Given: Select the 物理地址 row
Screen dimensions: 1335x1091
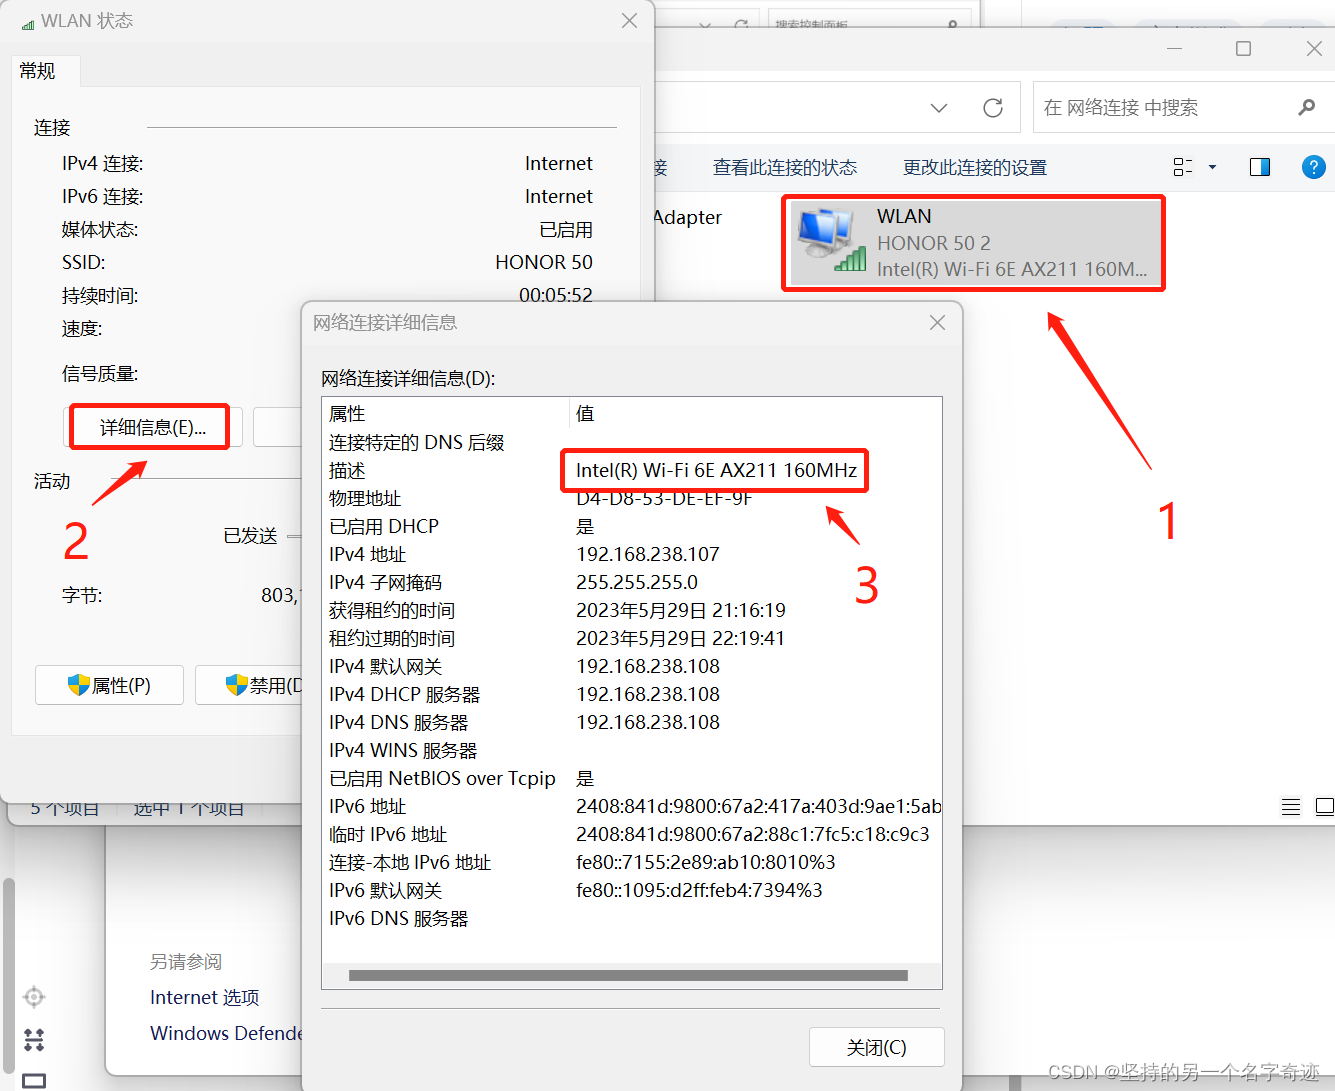Looking at the screenshot, I should tap(632, 498).
